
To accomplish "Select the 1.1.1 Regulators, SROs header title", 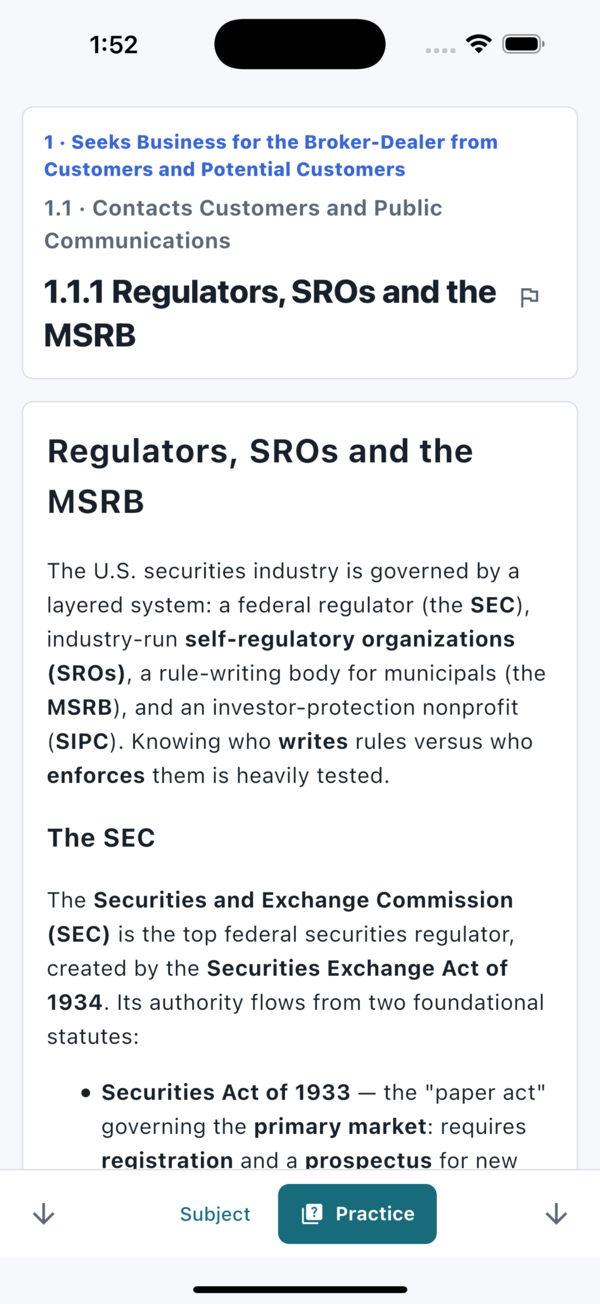I will (270, 313).
